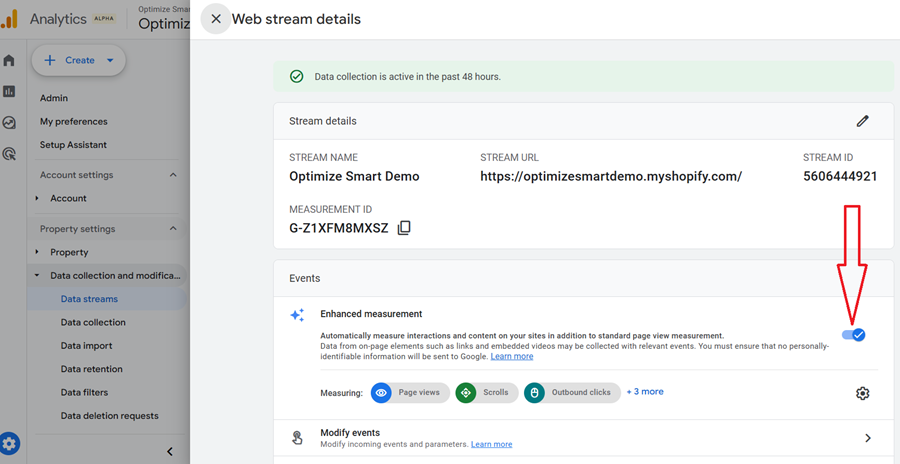The height and width of the screenshot is (464, 900).
Task: Click the stream URL text
Action: click(611, 177)
